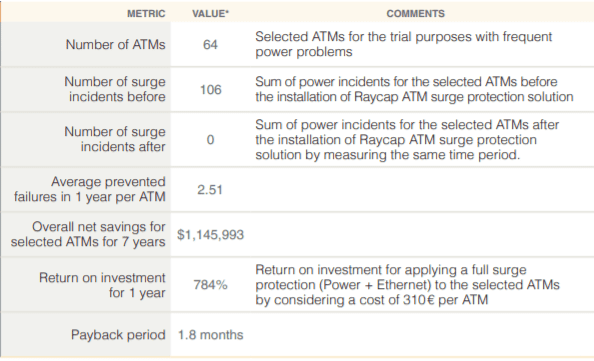Click comment about incidents before Raycap installation
The width and height of the screenshot is (594, 361).
414,89
